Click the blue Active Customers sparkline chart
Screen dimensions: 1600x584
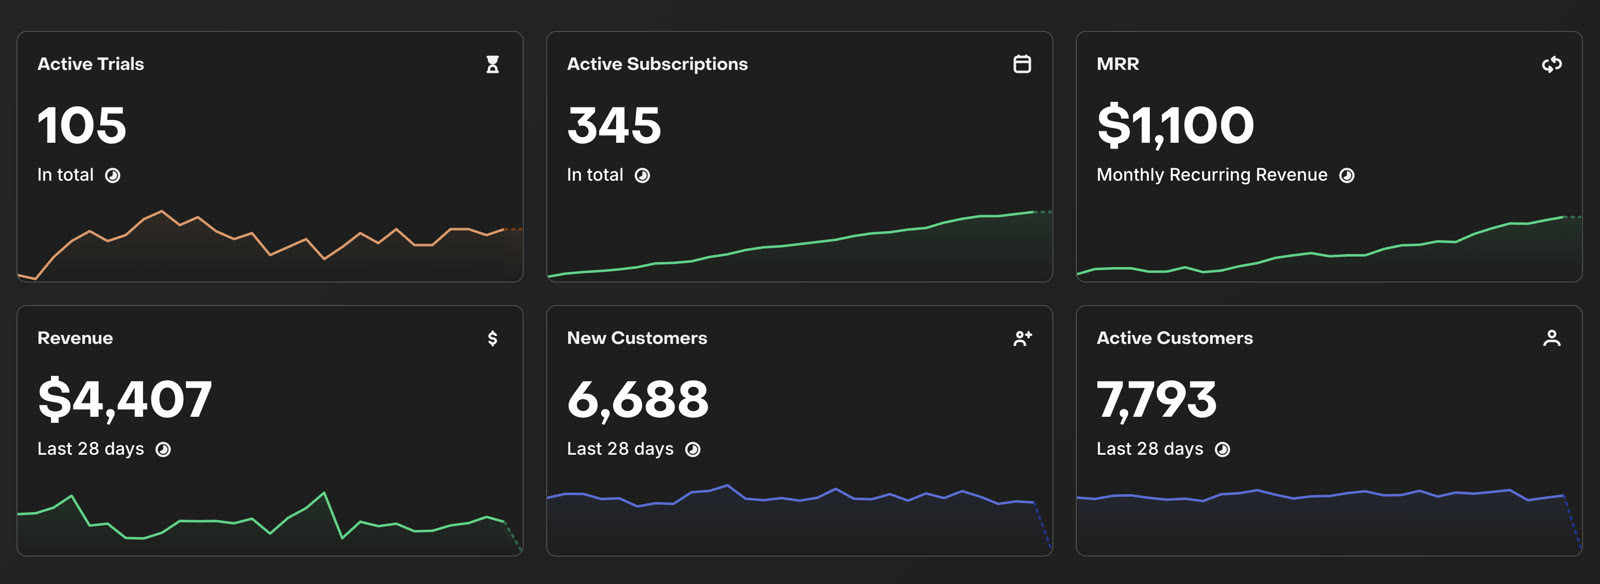1329,522
